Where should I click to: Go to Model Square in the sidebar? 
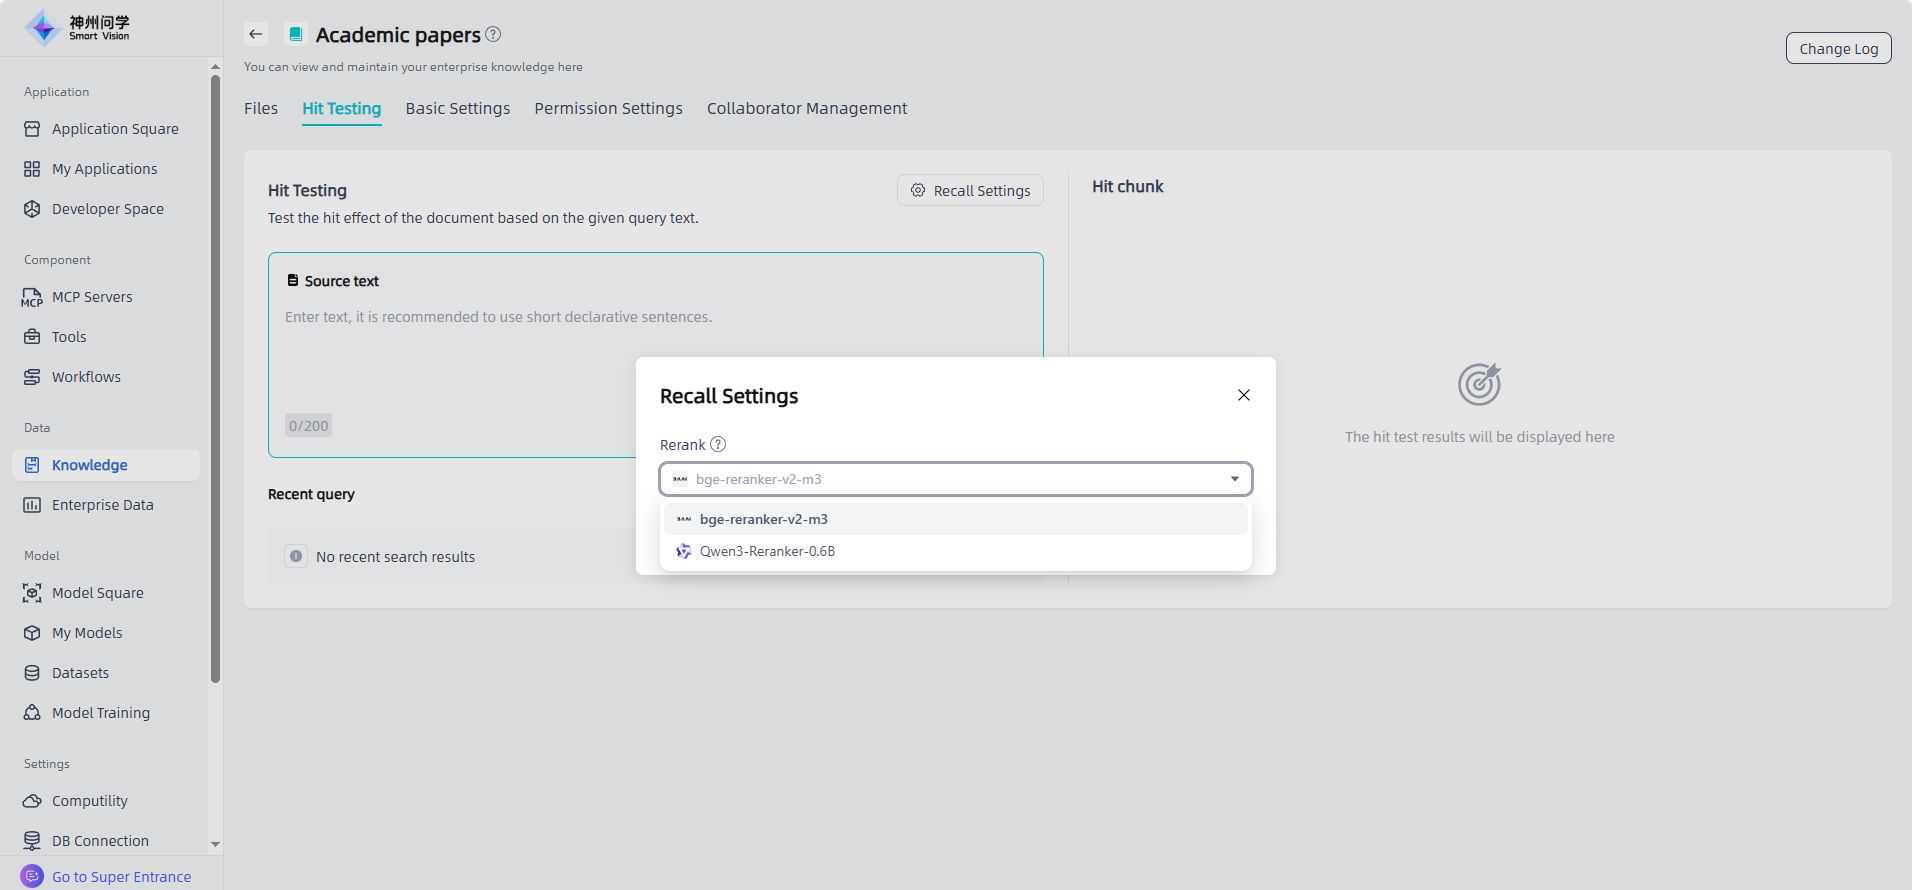97,593
